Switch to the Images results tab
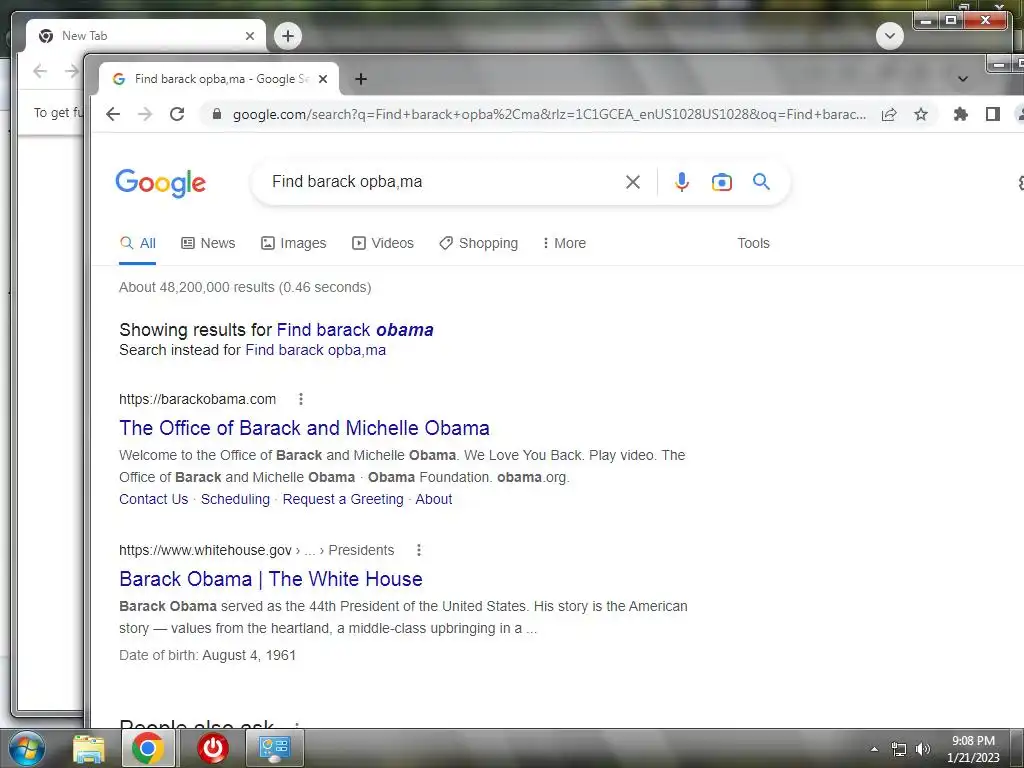The height and width of the screenshot is (768, 1024). point(294,244)
